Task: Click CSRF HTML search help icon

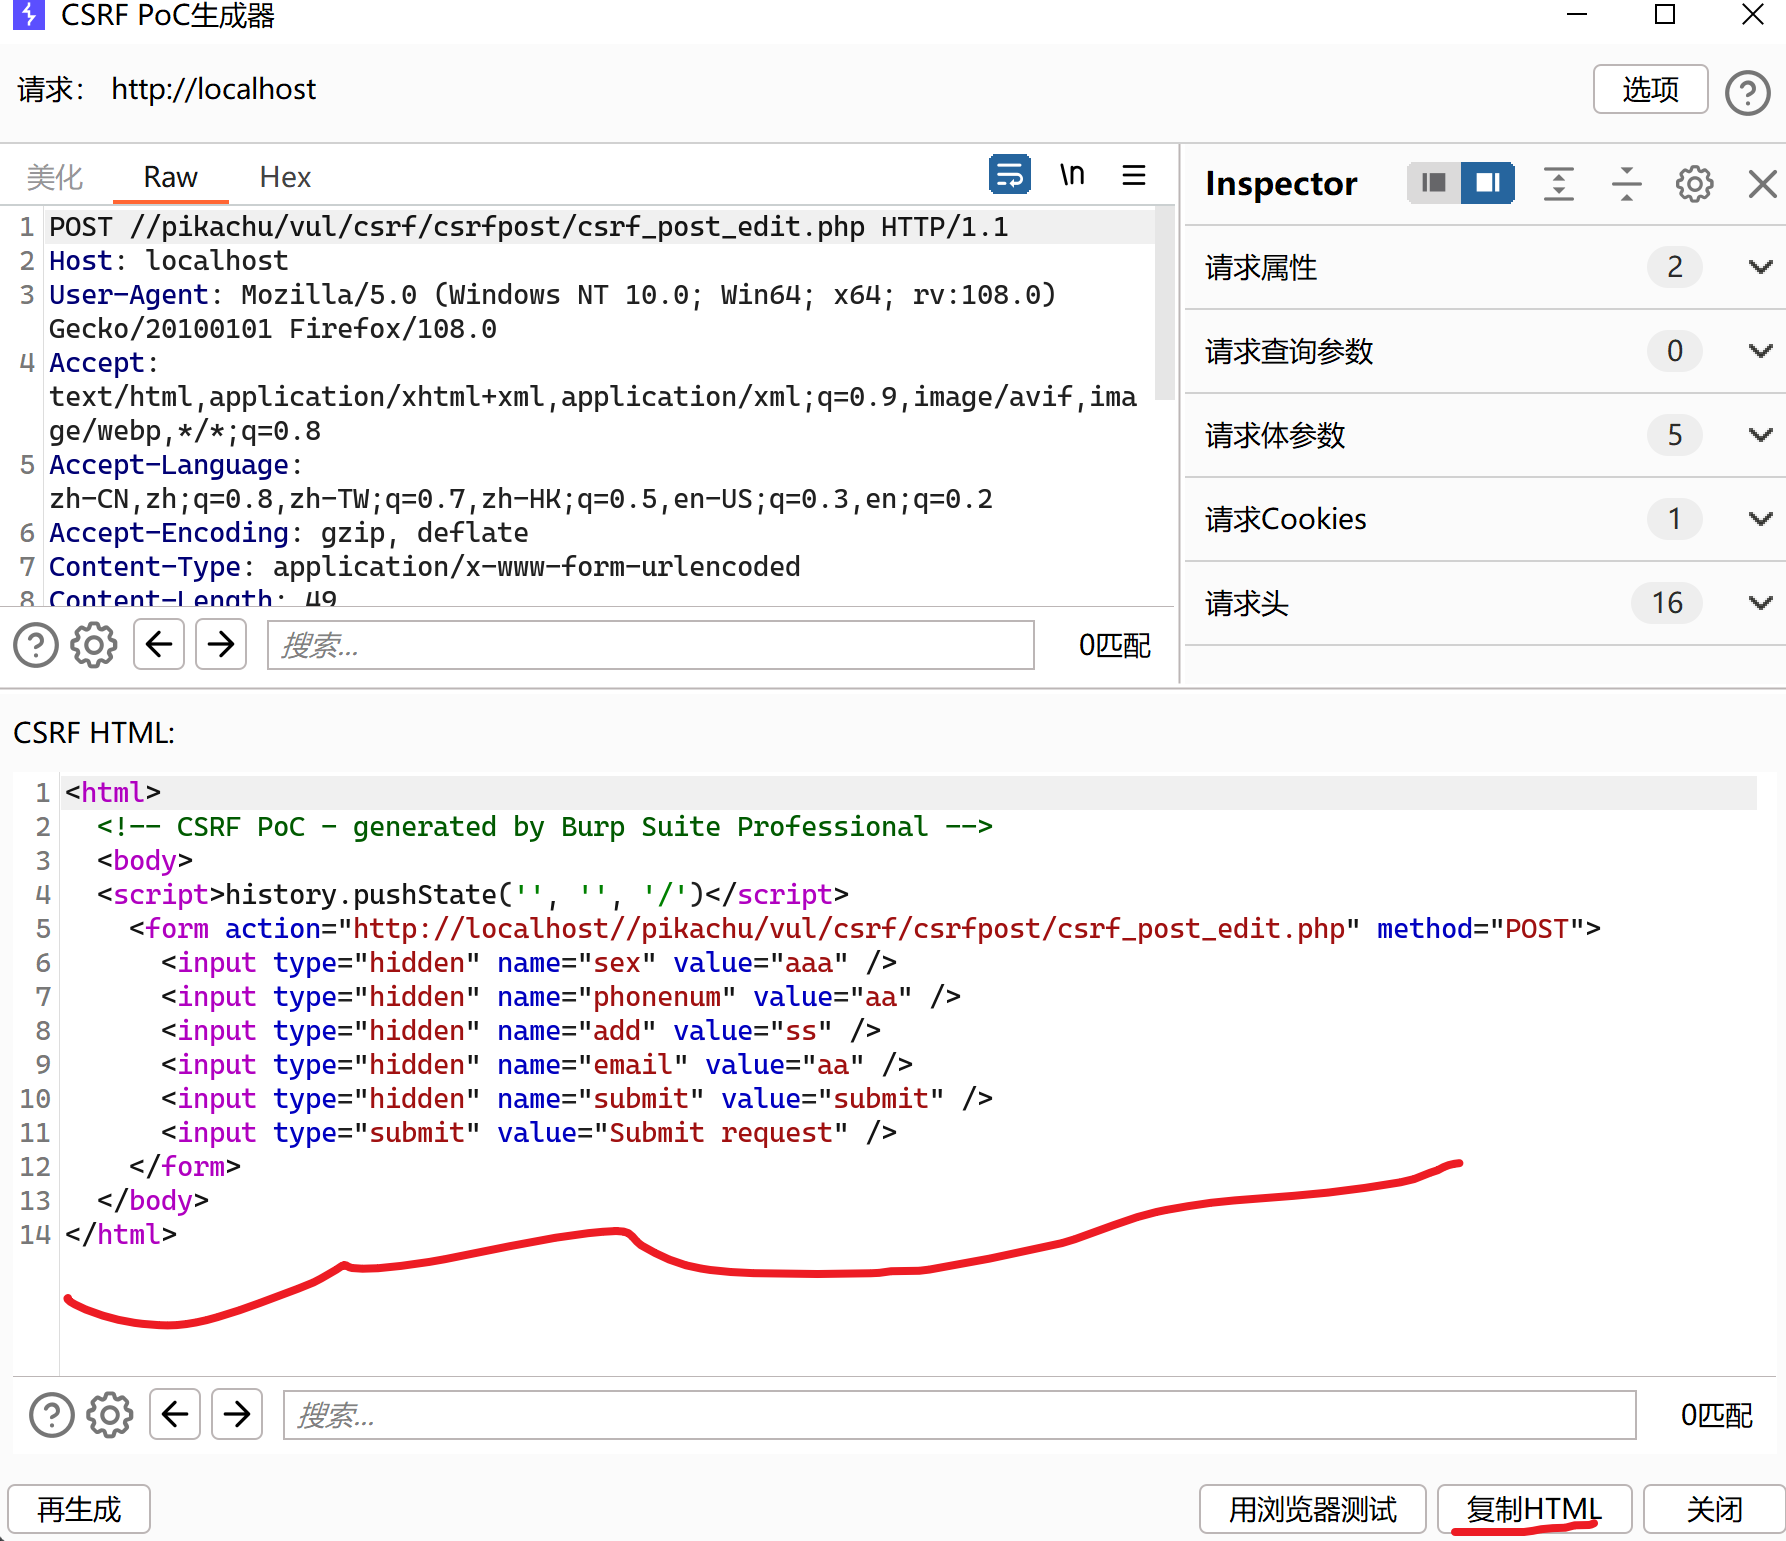Action: (52, 1415)
